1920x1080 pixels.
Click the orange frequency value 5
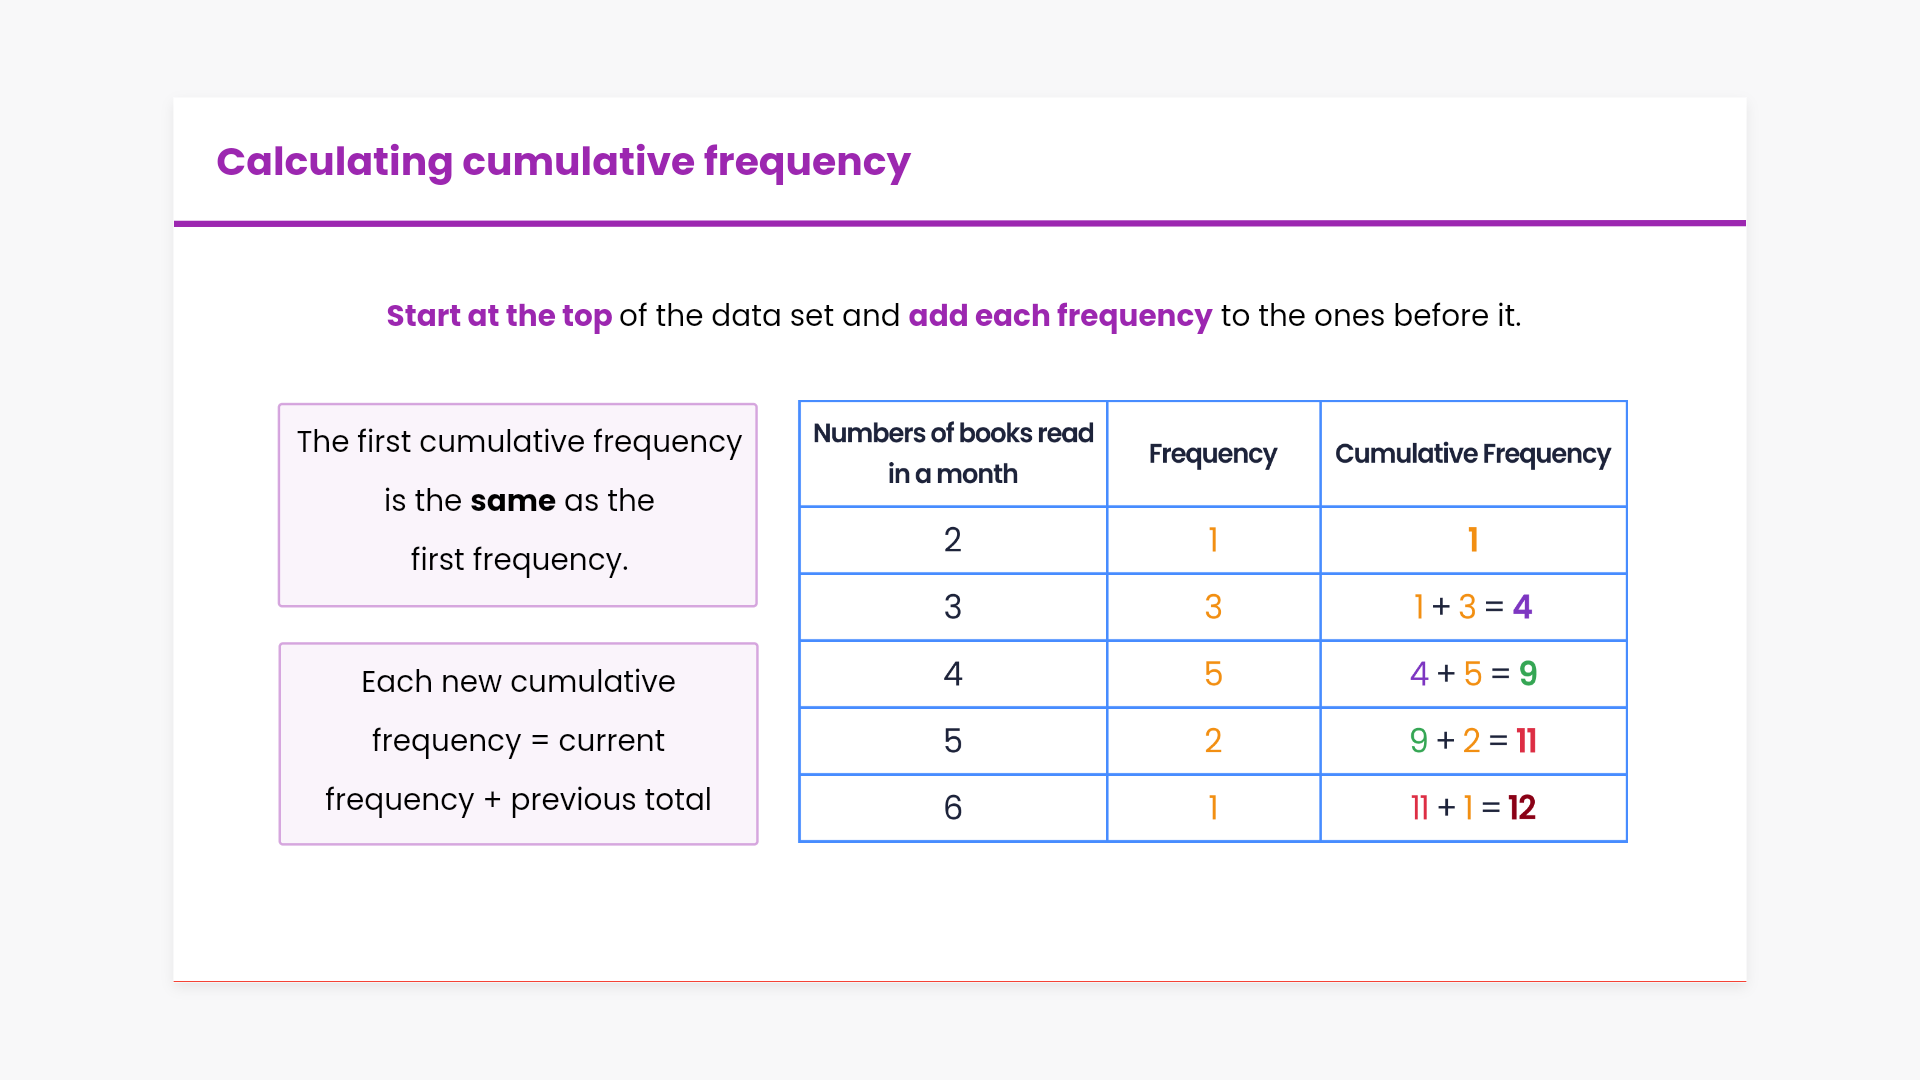tap(1213, 675)
